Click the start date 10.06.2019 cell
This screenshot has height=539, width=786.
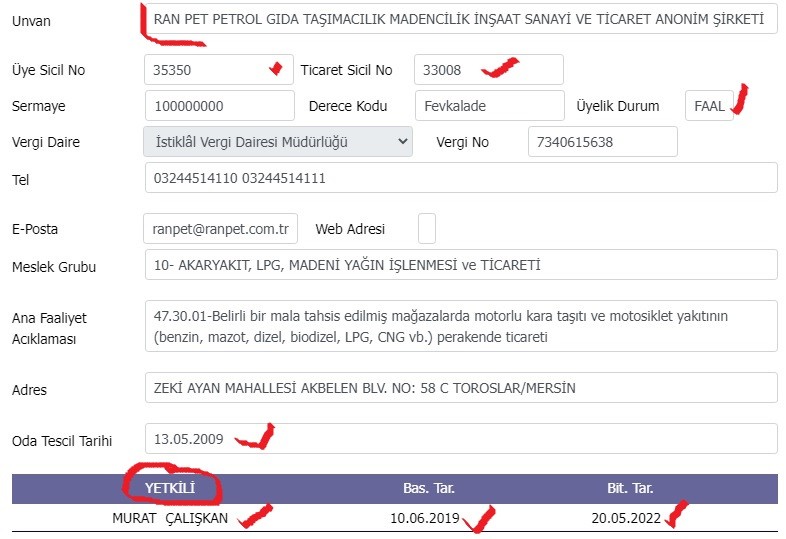tap(425, 518)
